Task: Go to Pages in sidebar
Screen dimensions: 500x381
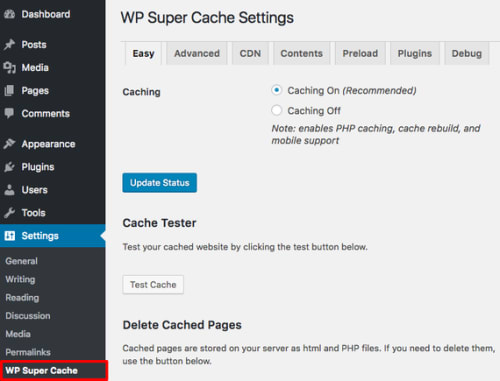Action: (53, 90)
